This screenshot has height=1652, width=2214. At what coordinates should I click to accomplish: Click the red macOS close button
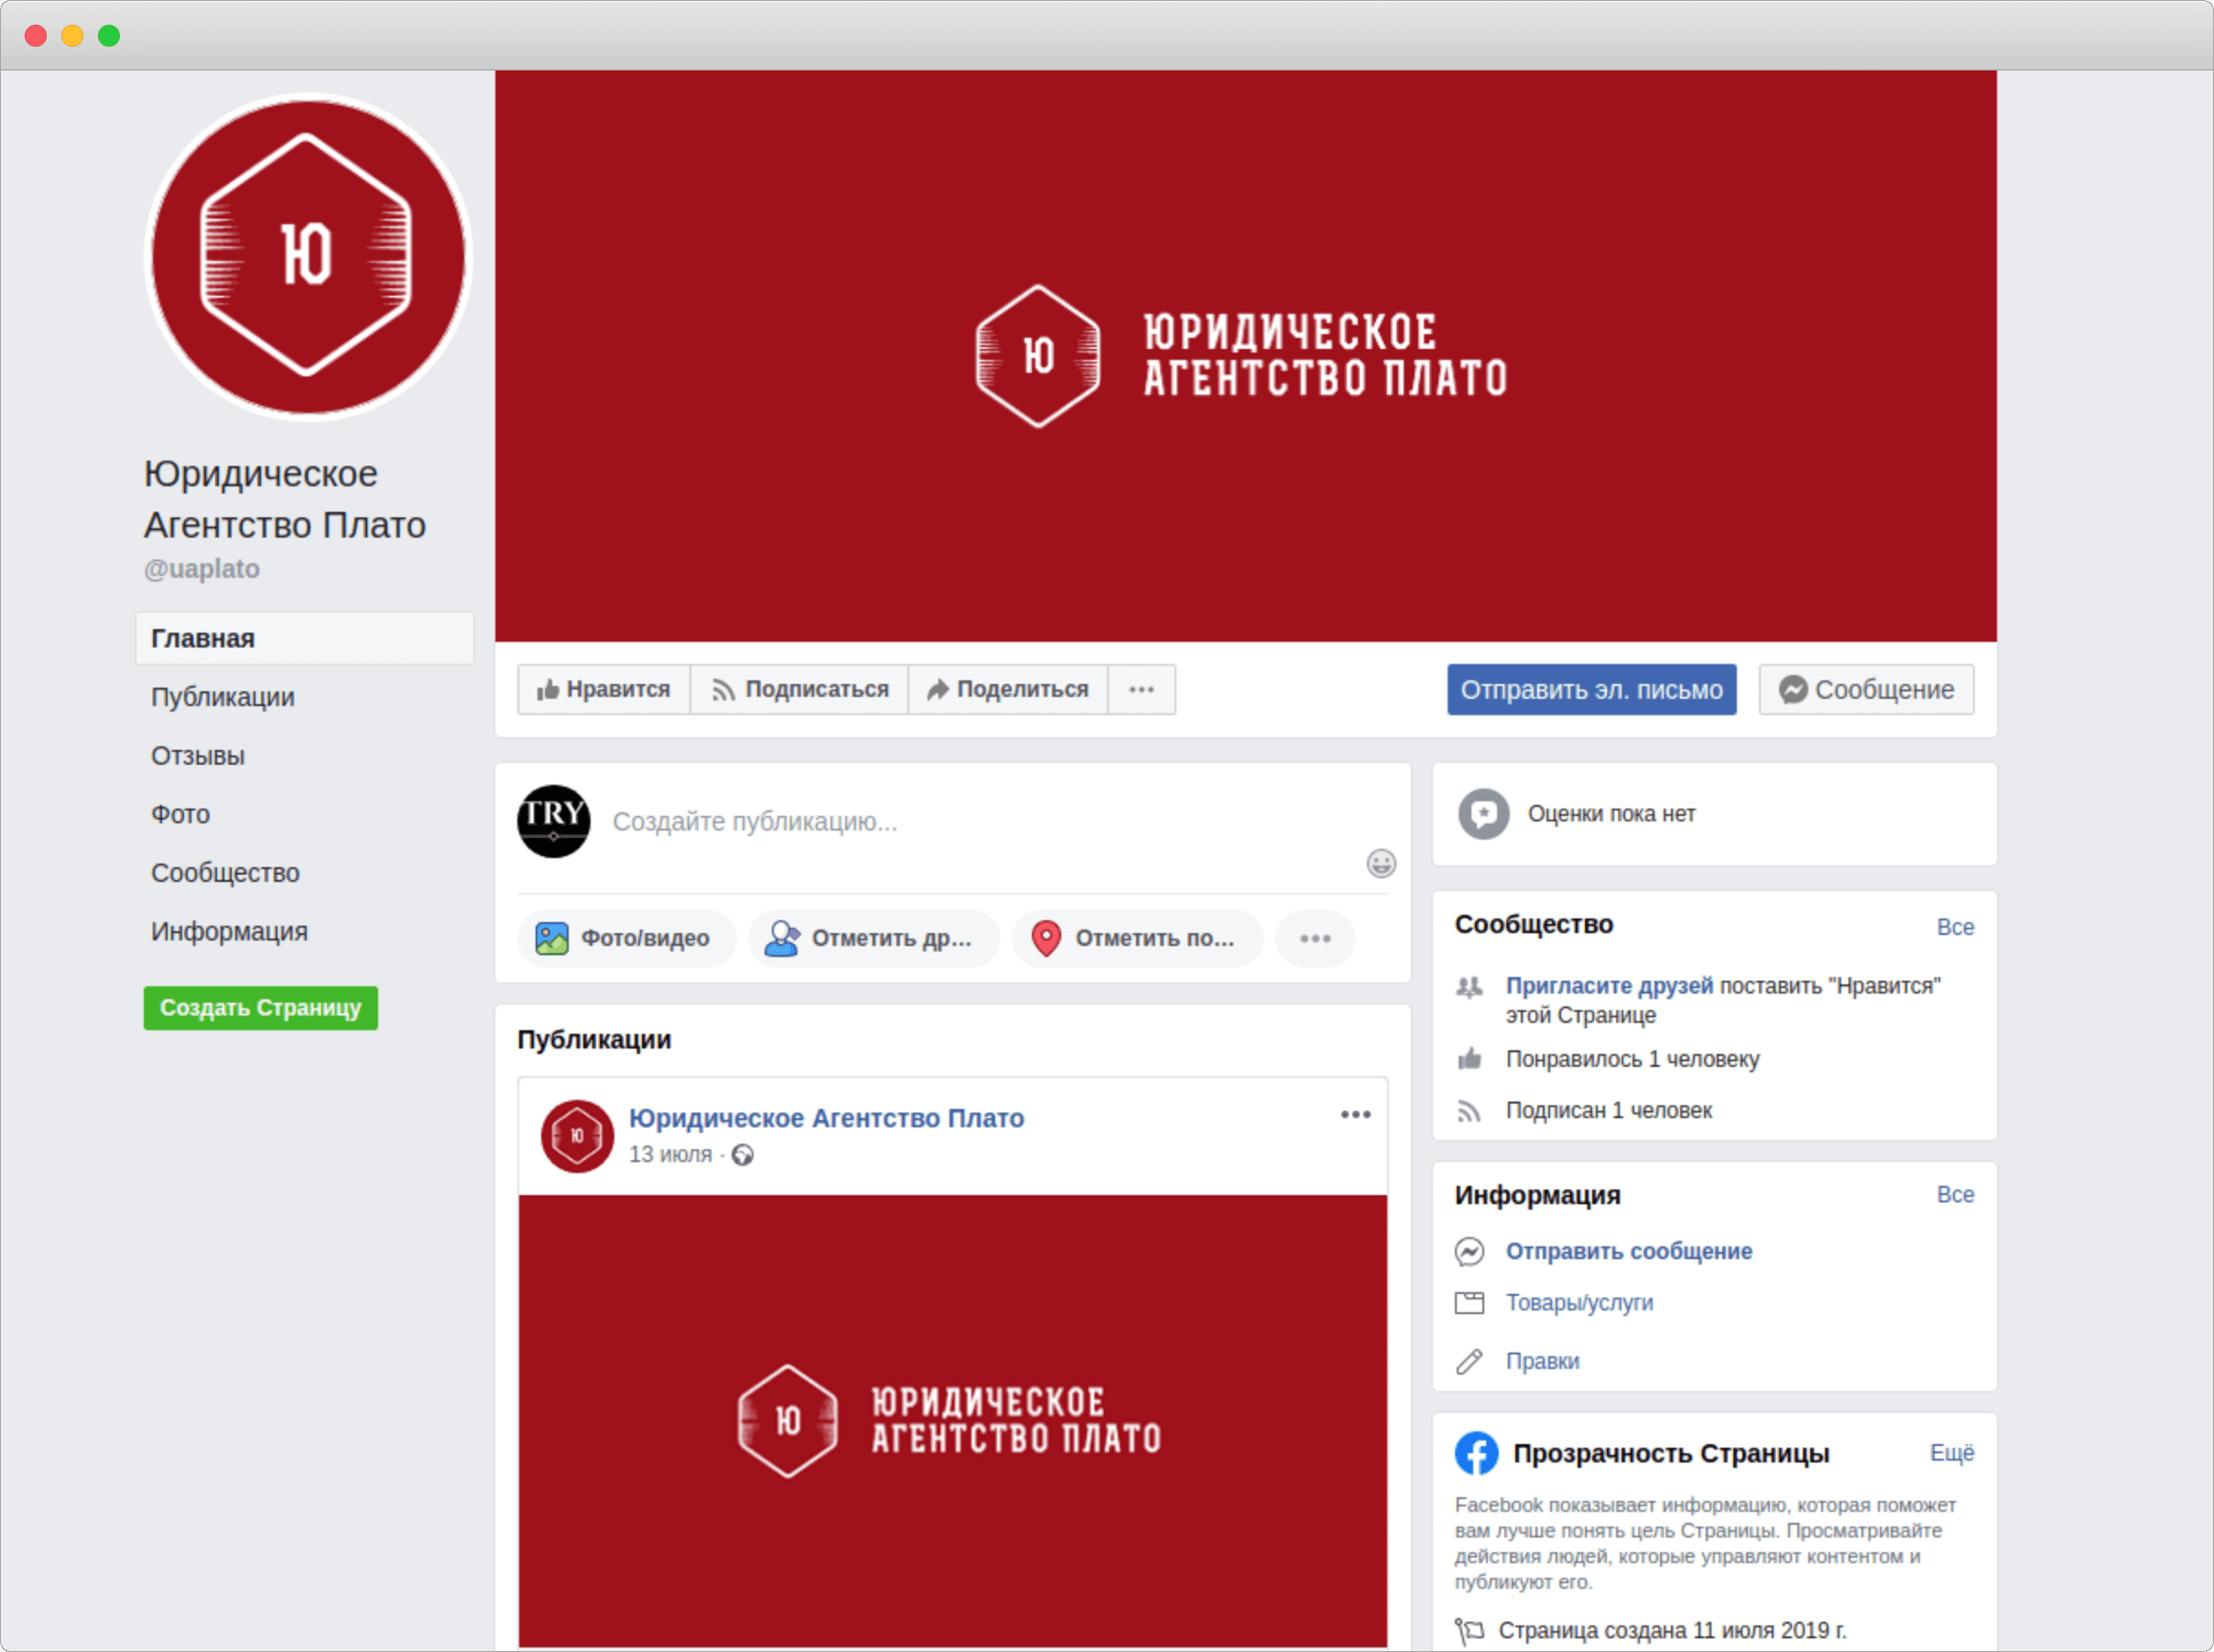[x=36, y=36]
